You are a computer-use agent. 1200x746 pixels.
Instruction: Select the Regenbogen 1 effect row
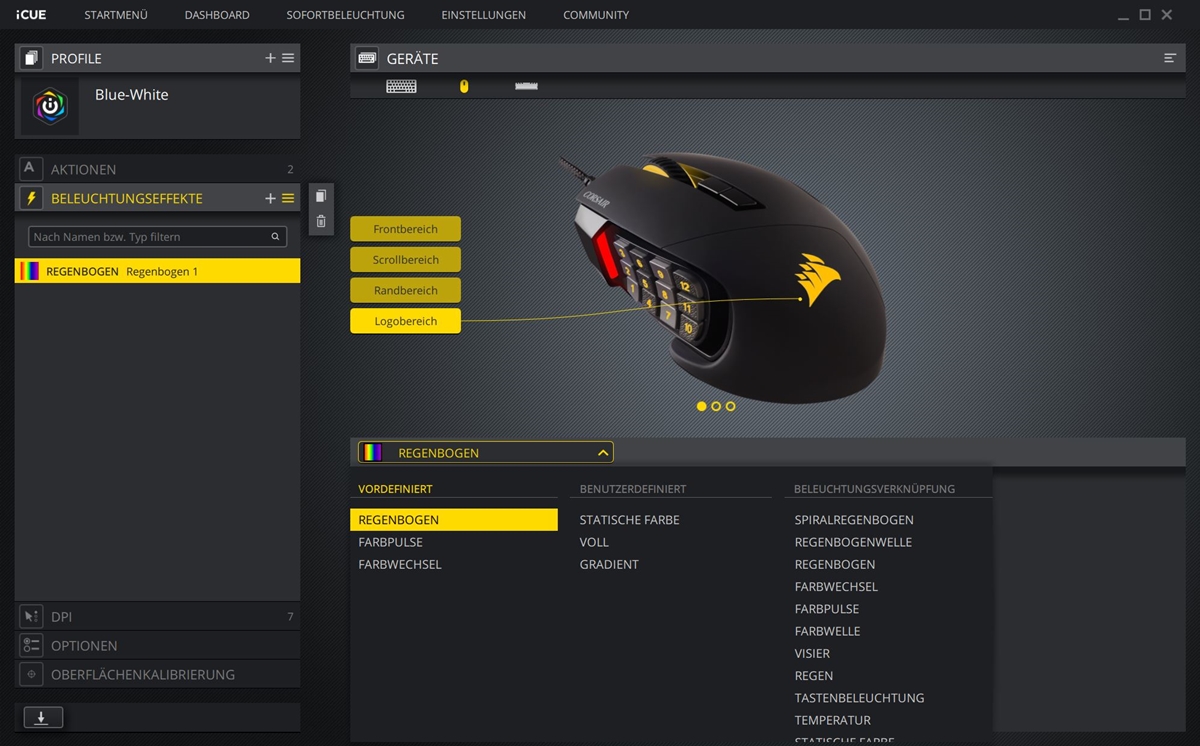[157, 271]
